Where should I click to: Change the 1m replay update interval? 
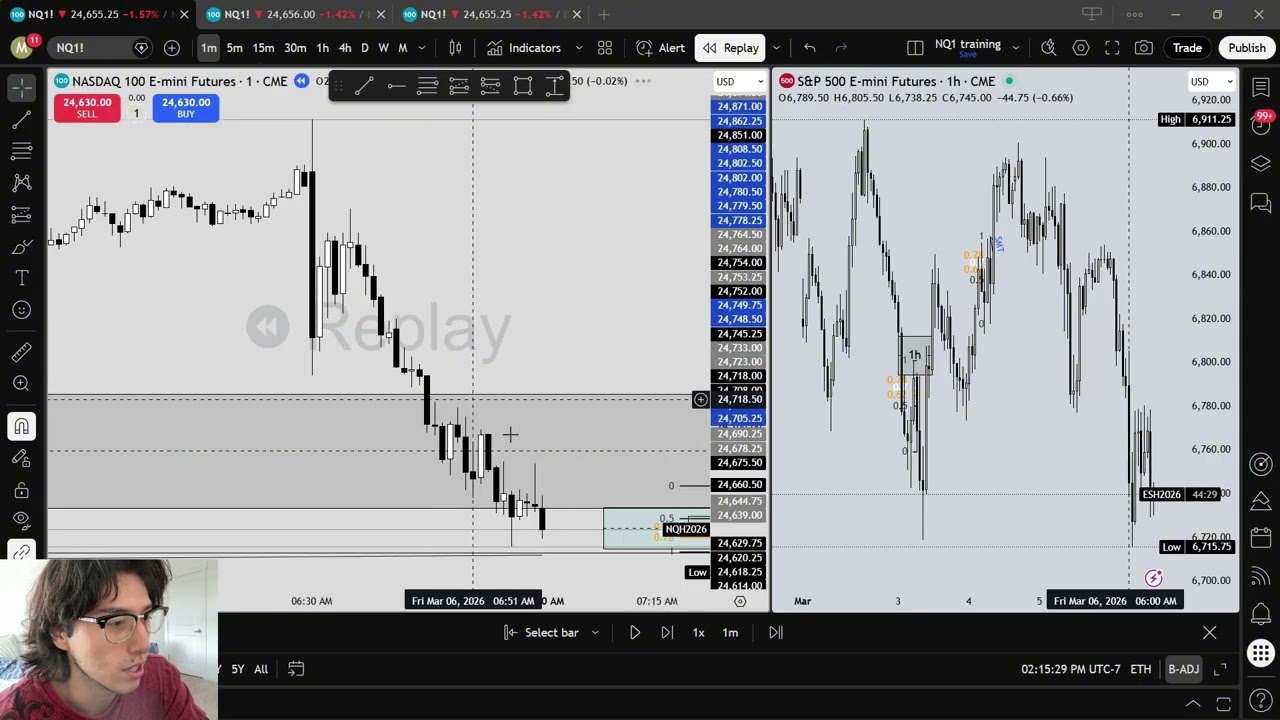coord(730,632)
